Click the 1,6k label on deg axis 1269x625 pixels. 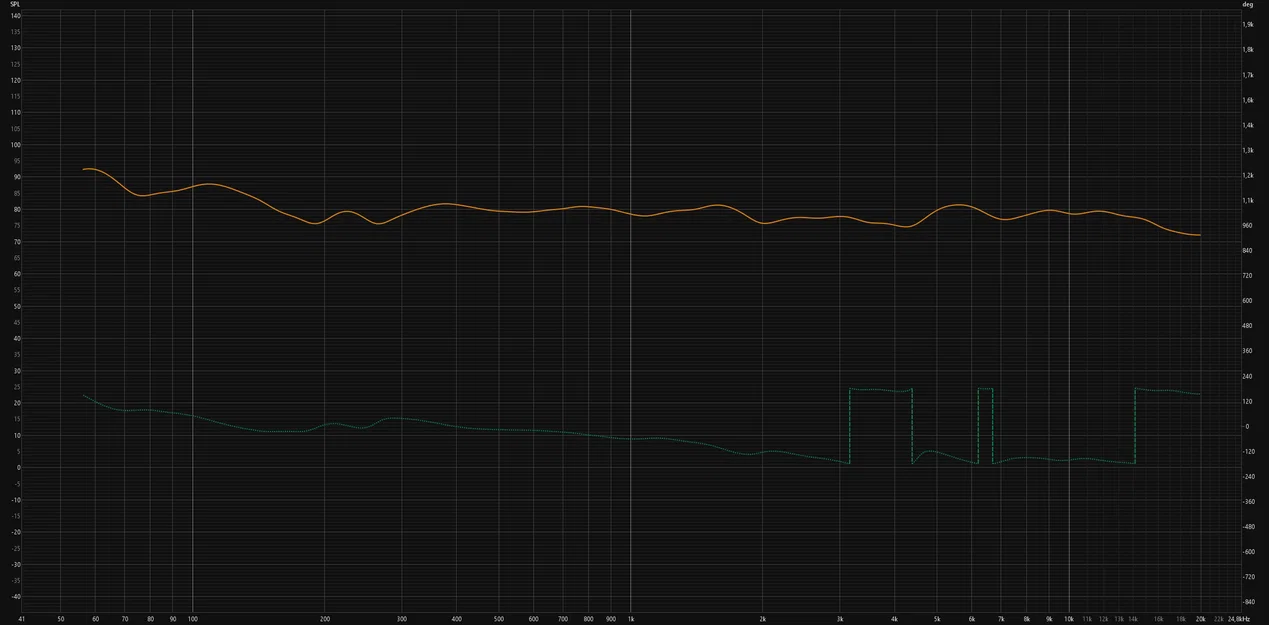coord(1248,99)
